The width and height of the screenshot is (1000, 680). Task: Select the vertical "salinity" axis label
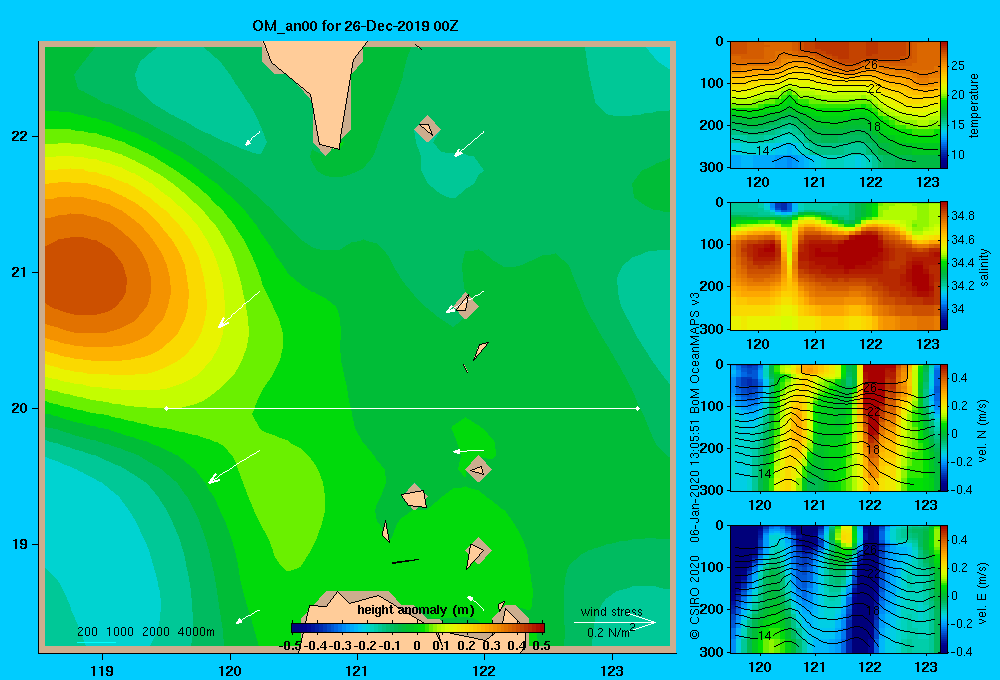pyautogui.click(x=984, y=267)
